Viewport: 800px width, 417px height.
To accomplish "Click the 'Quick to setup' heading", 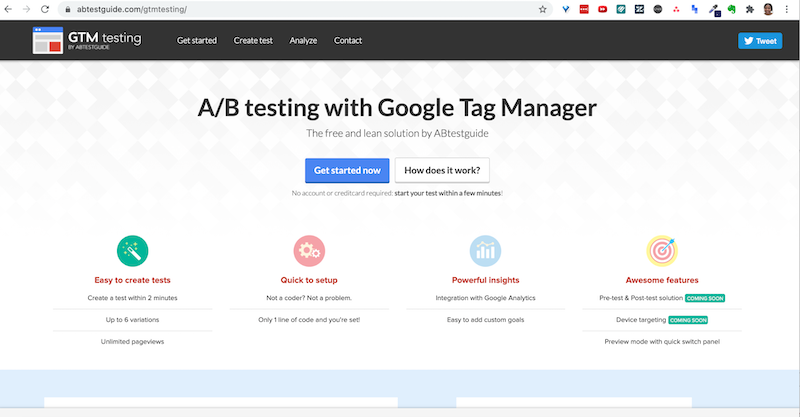I will click(x=309, y=280).
